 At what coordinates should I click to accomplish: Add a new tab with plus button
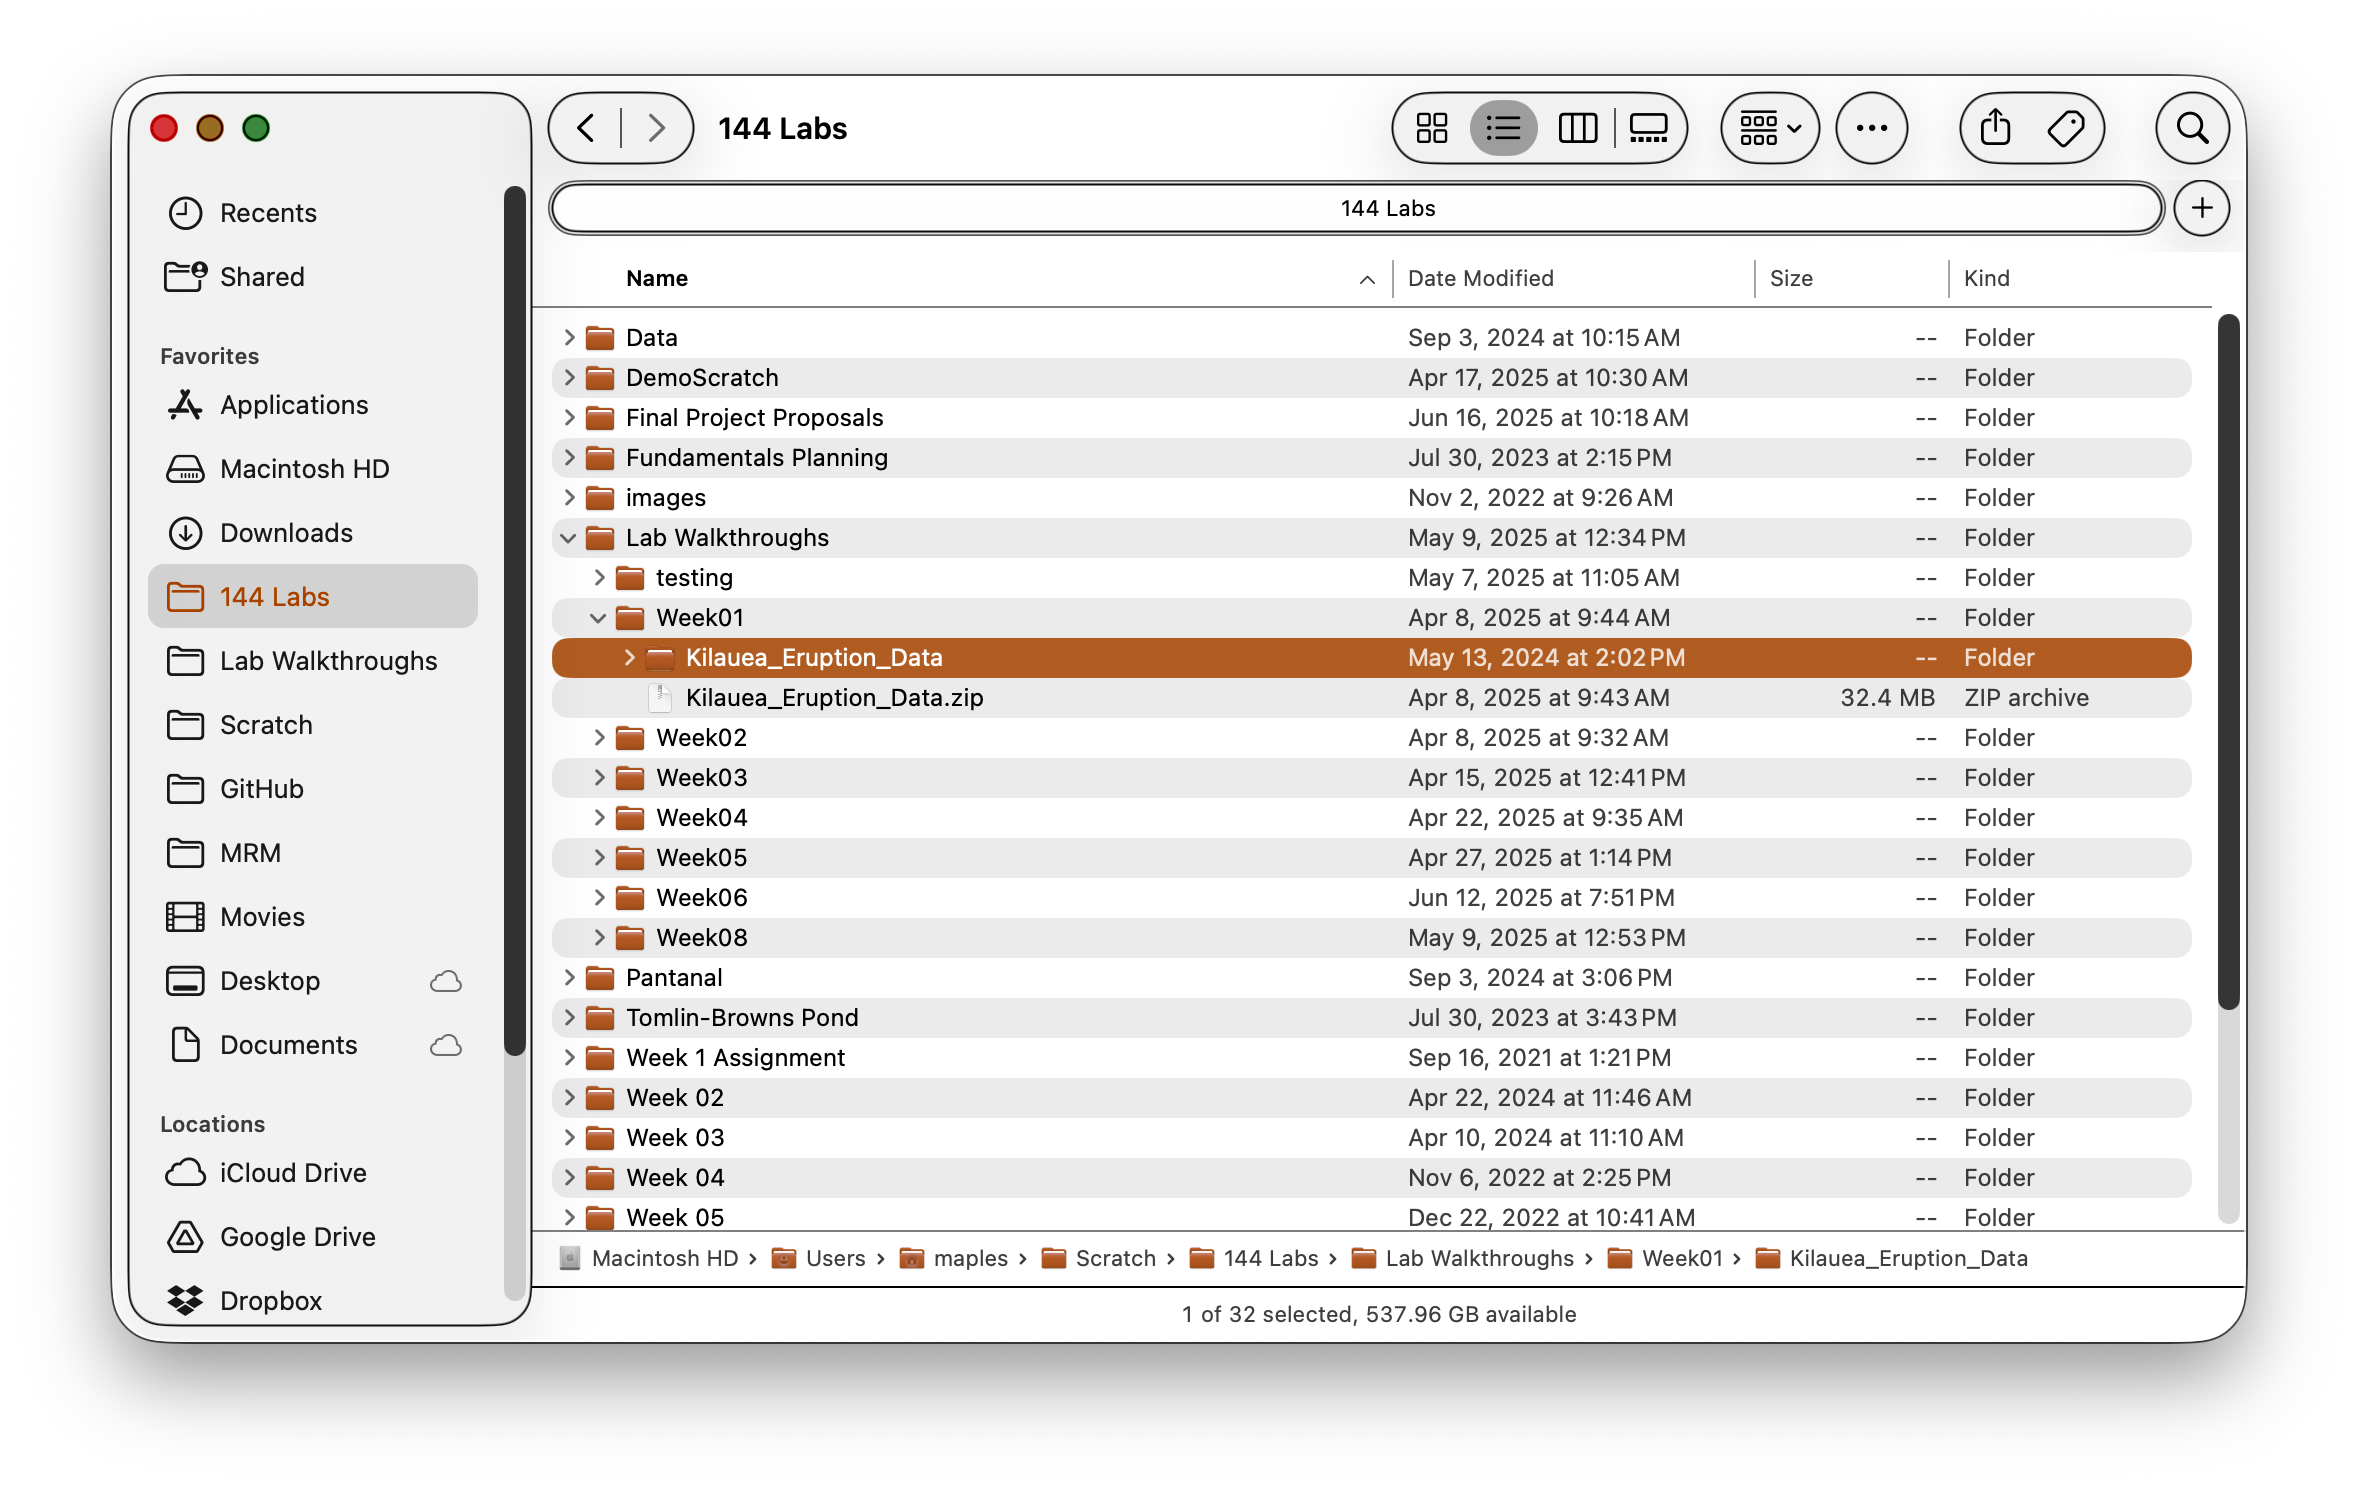click(x=2201, y=208)
